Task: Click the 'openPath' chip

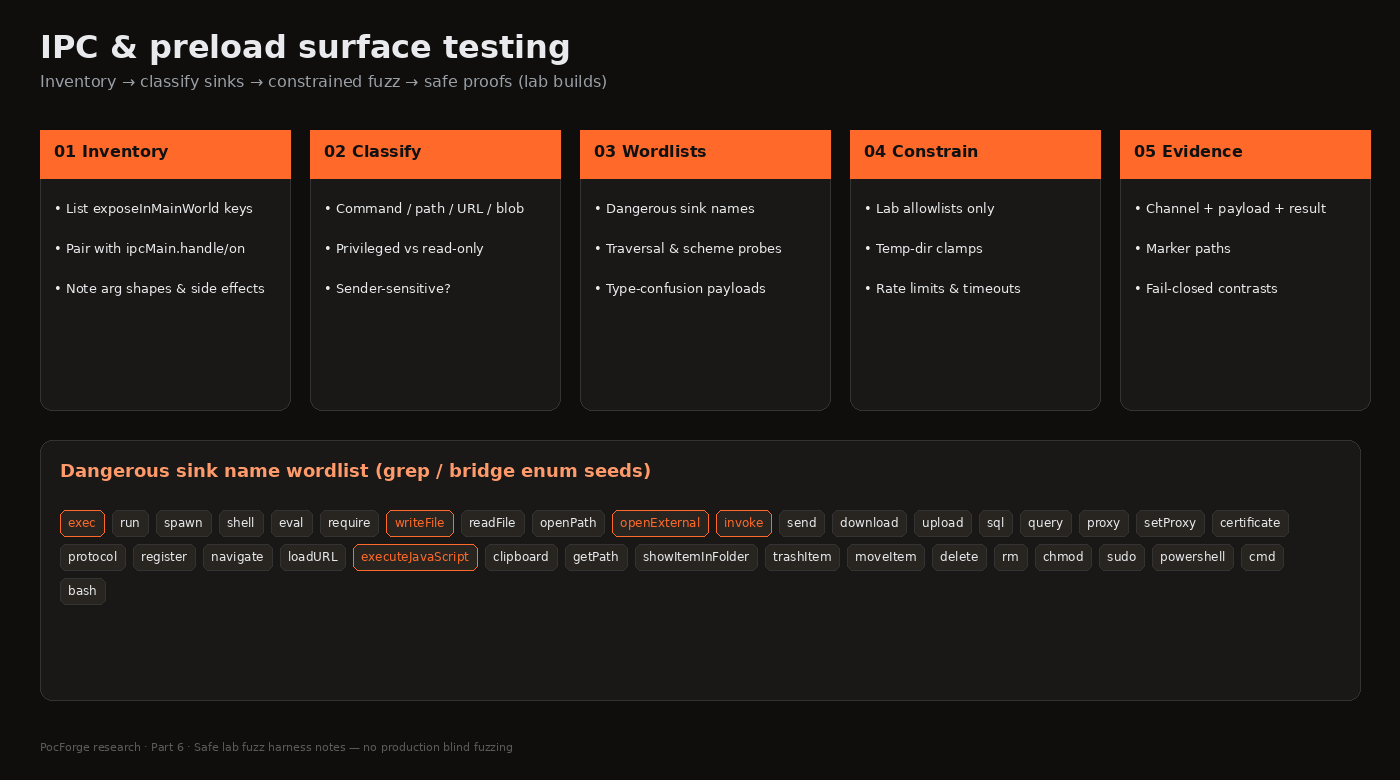Action: tap(568, 523)
